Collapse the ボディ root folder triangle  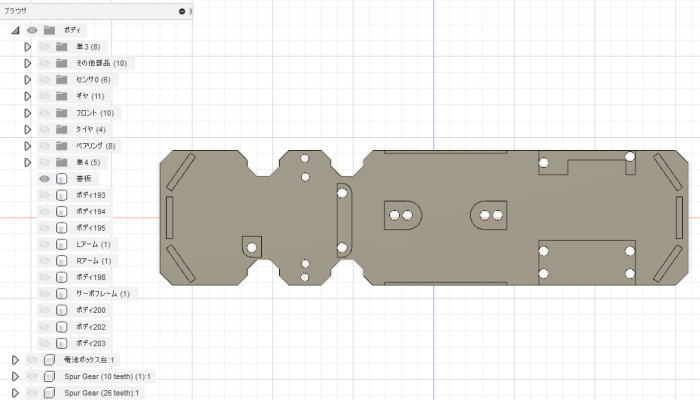[16, 30]
